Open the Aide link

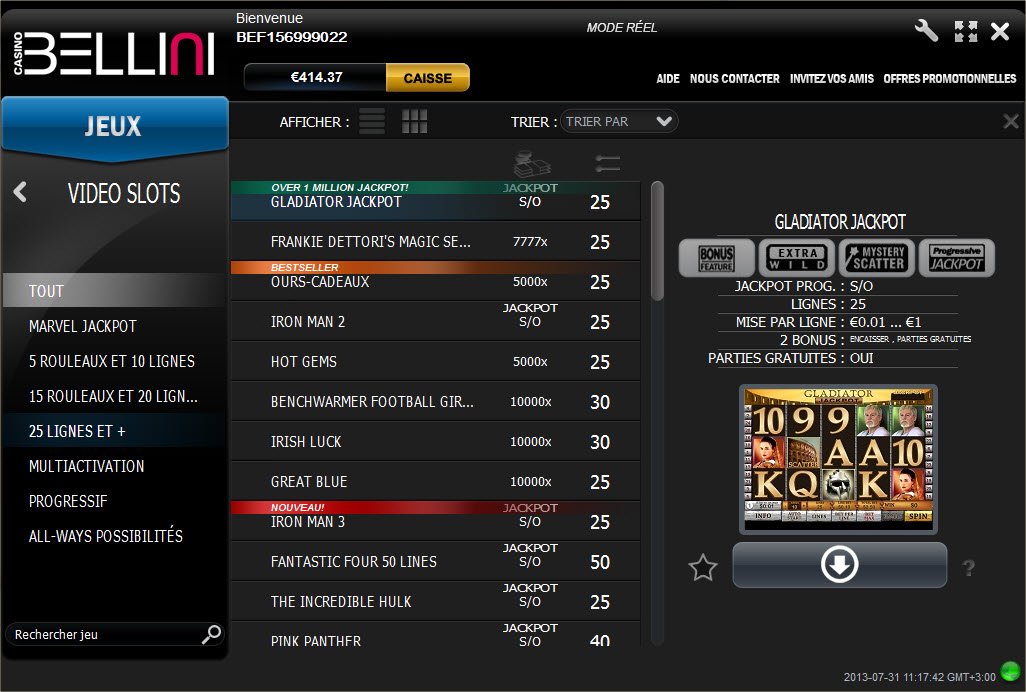point(667,78)
